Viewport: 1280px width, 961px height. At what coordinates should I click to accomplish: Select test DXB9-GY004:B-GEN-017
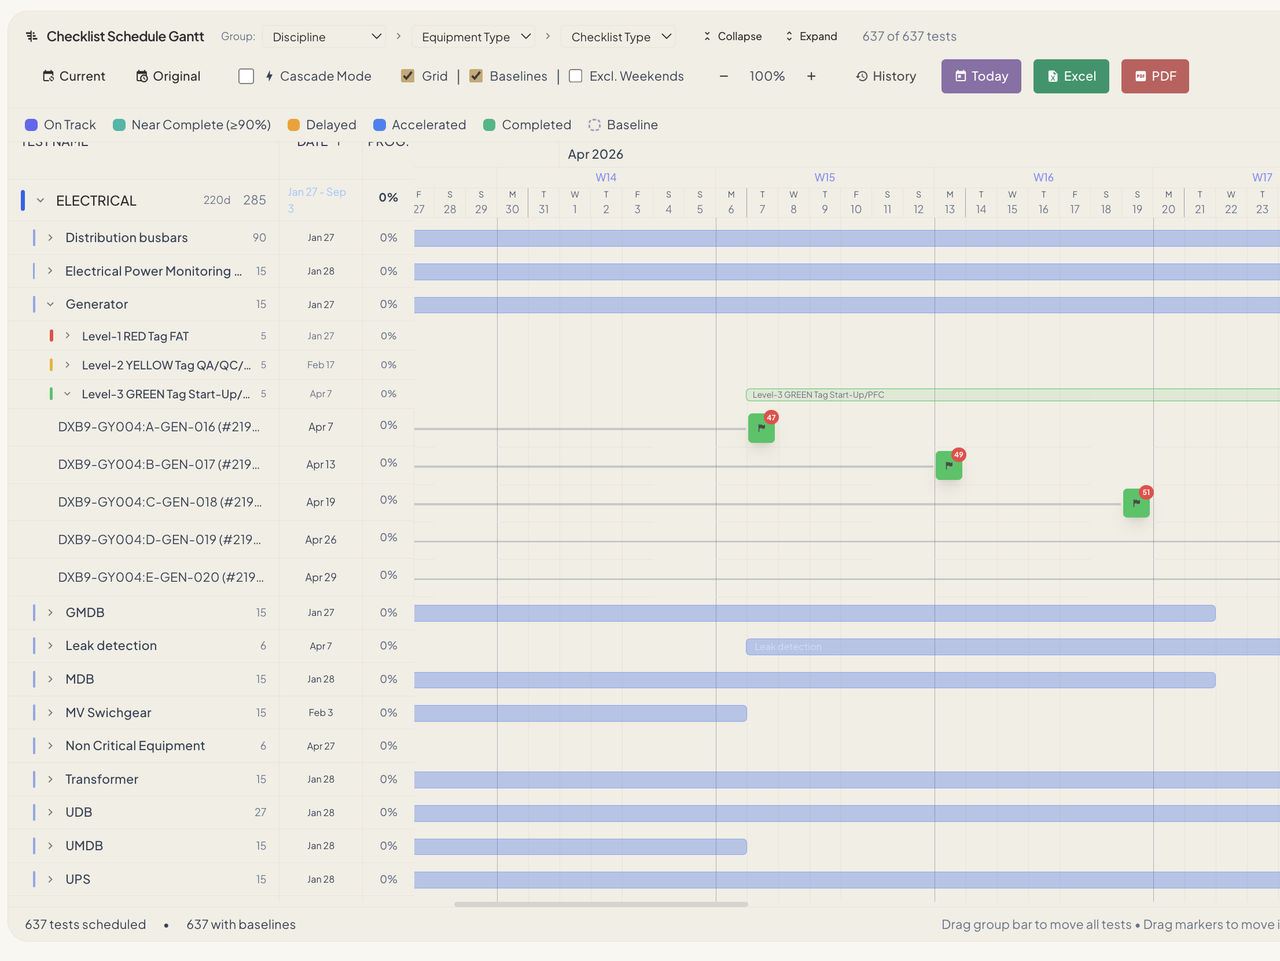(159, 464)
